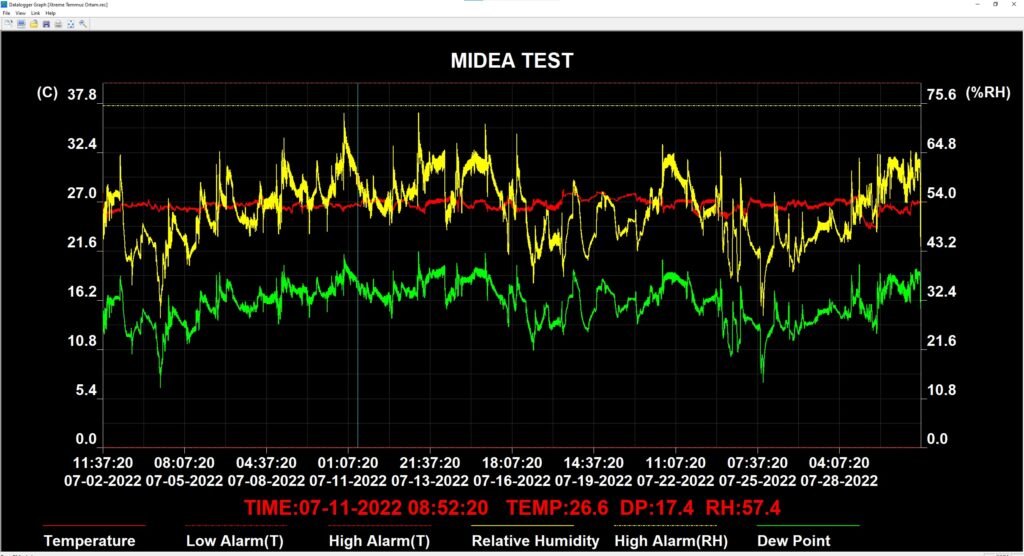This screenshot has height=556, width=1024.
Task: Click the TIME:07-11-2022 08:52:20 readout
Action: tap(366, 508)
